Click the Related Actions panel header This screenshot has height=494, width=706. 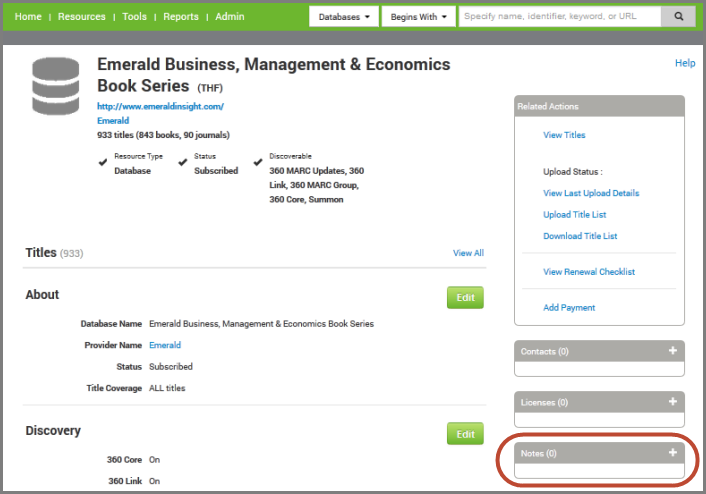[599, 106]
